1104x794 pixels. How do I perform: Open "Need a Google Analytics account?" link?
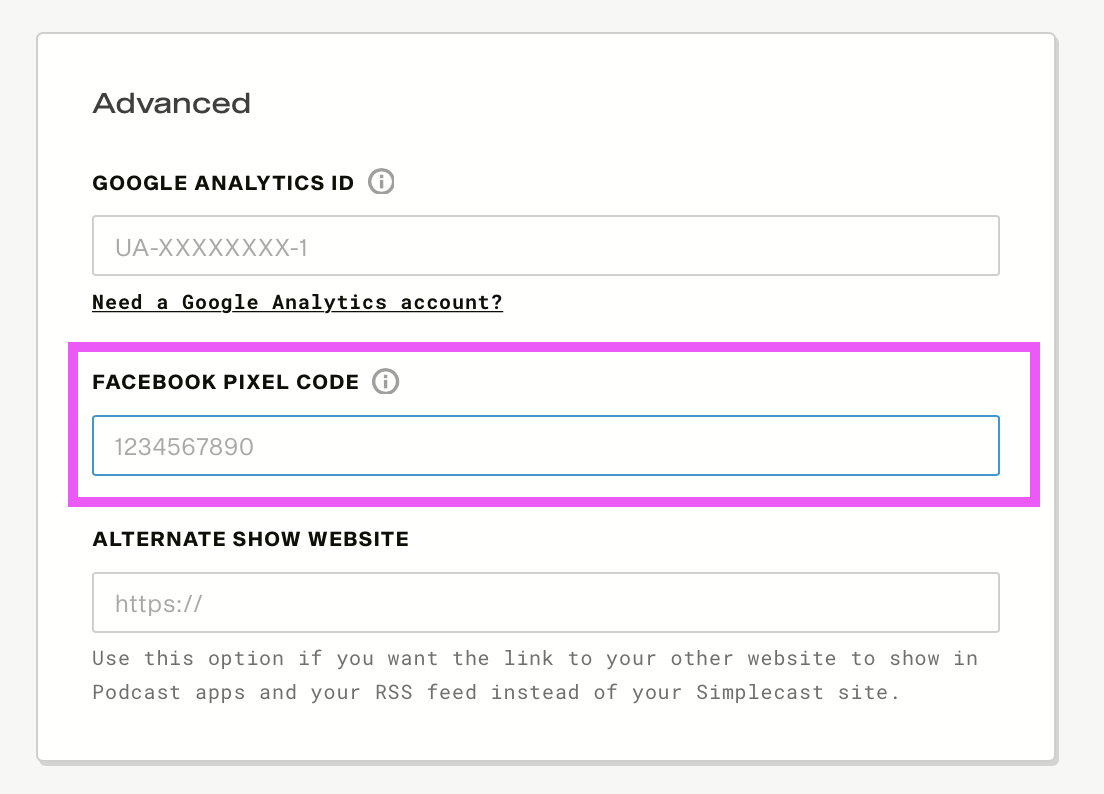[x=297, y=302]
